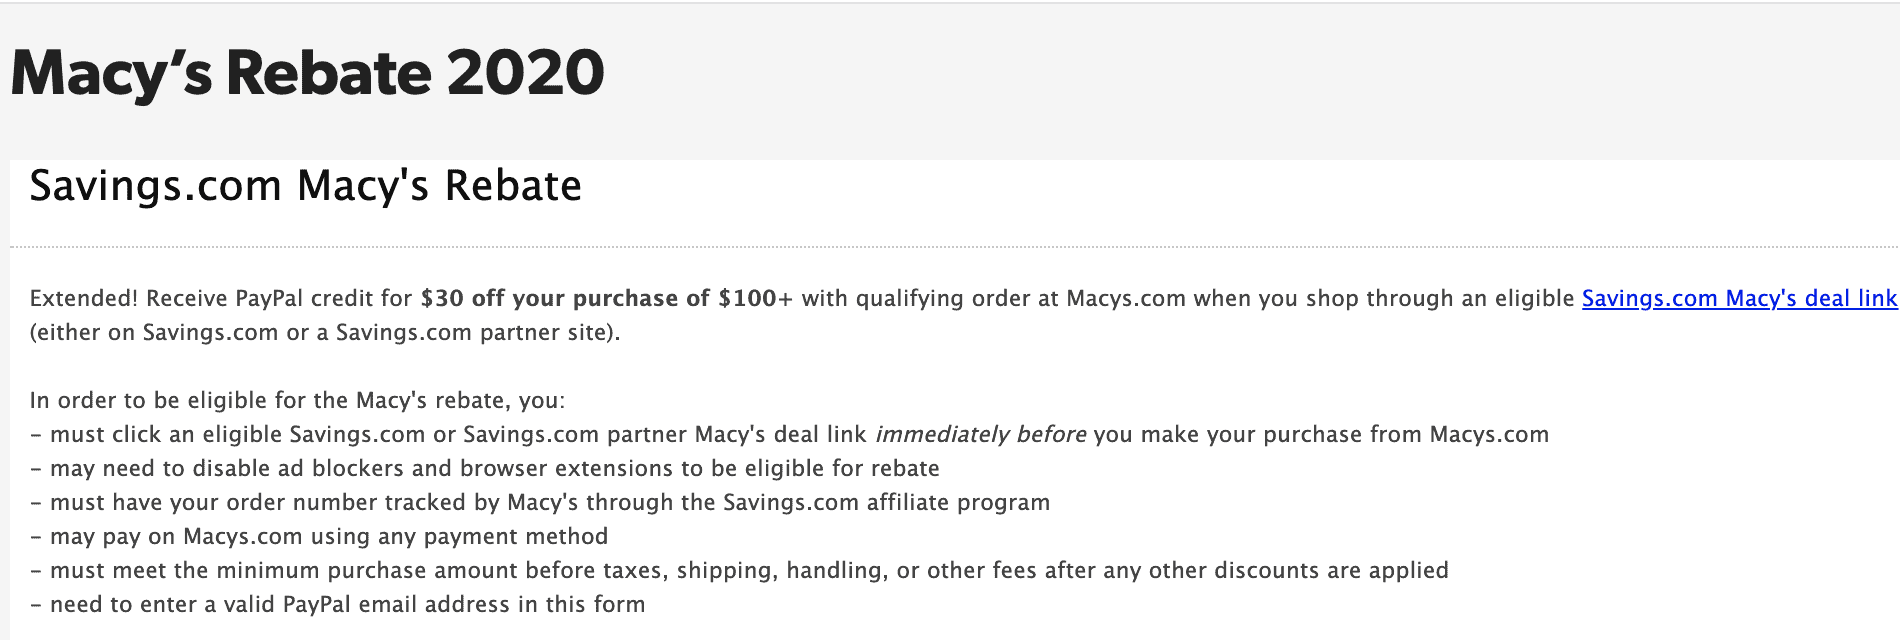Click the "In order to be eligible" intro line
The height and width of the screenshot is (640, 1900).
[x=297, y=400]
